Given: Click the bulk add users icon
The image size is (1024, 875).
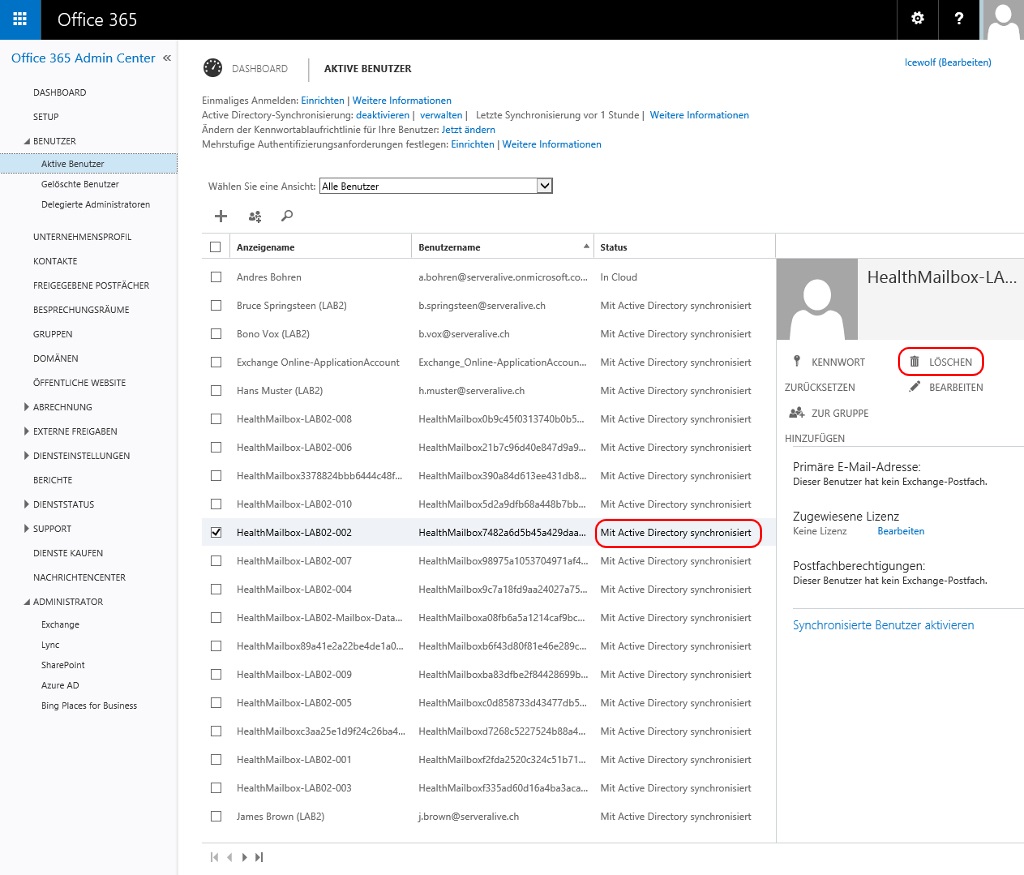Looking at the screenshot, I should point(255,216).
